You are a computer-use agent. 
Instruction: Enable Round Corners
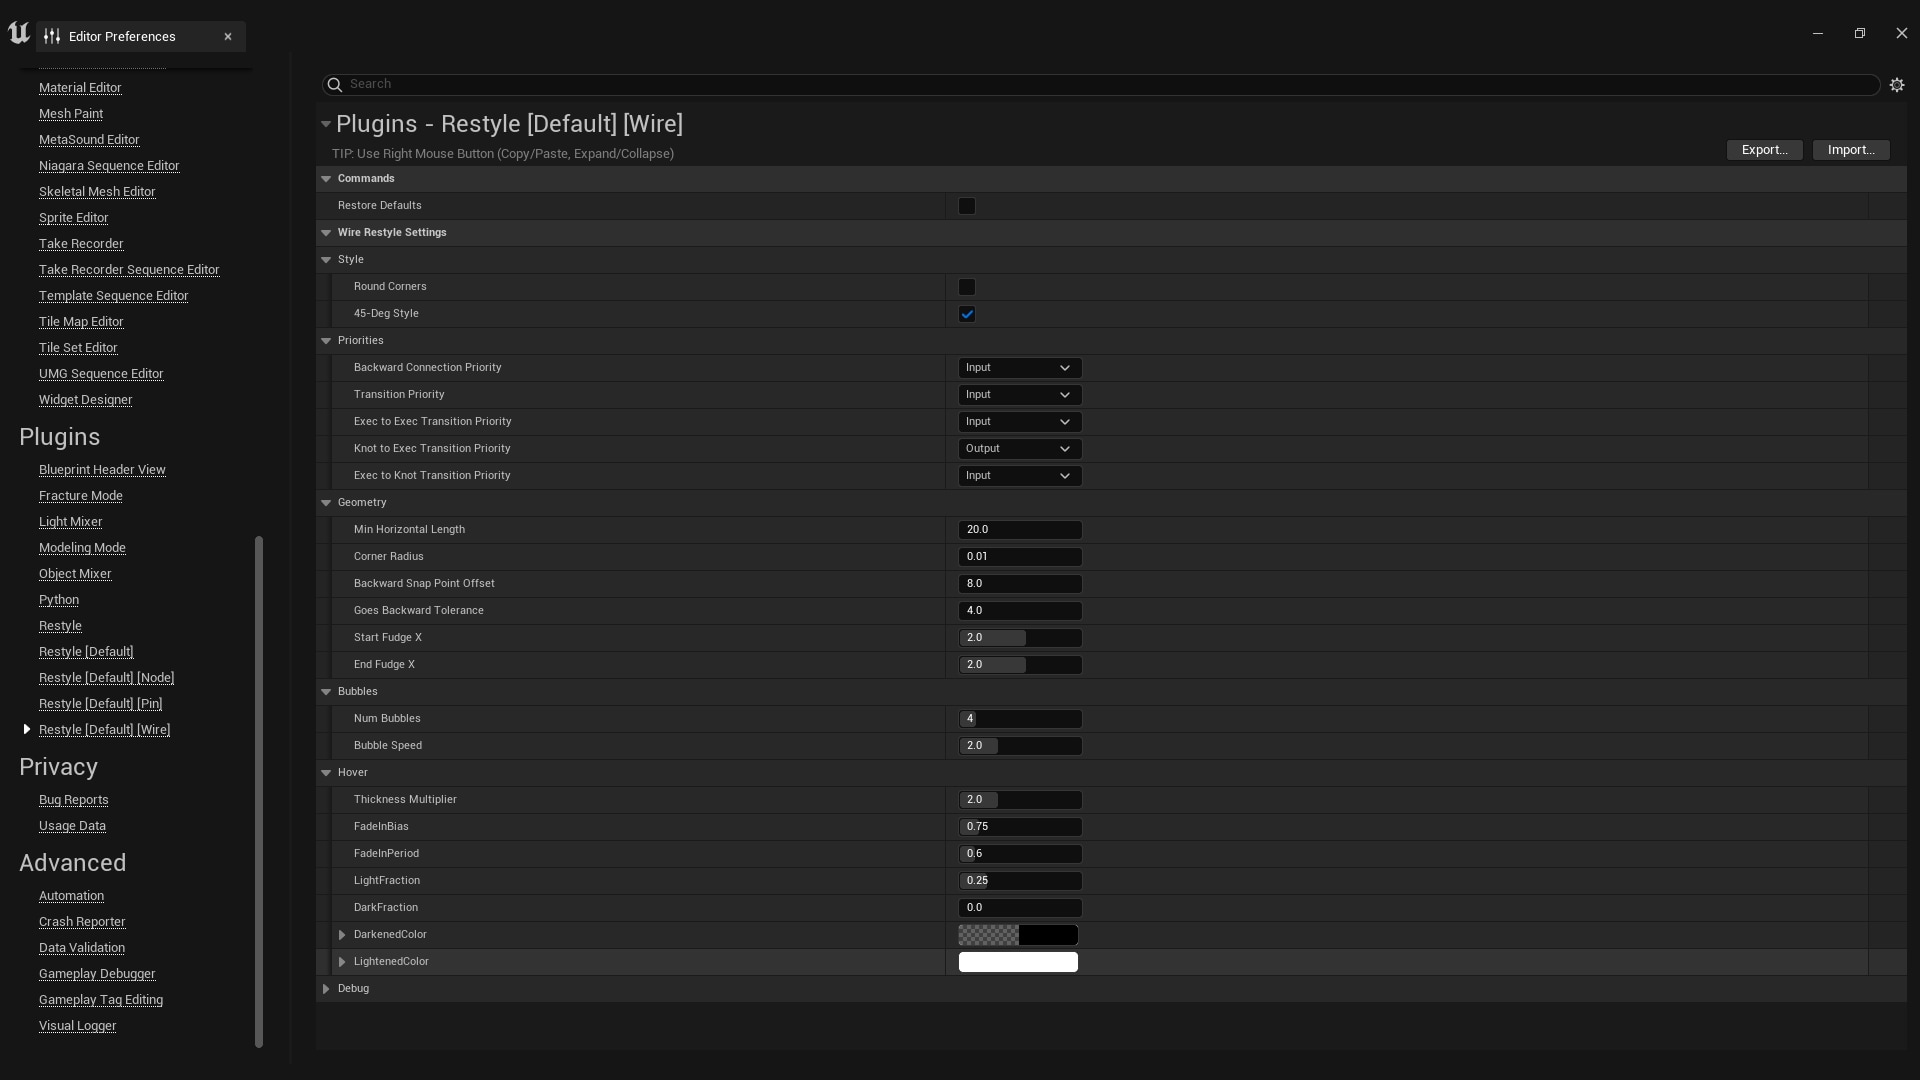click(x=966, y=287)
